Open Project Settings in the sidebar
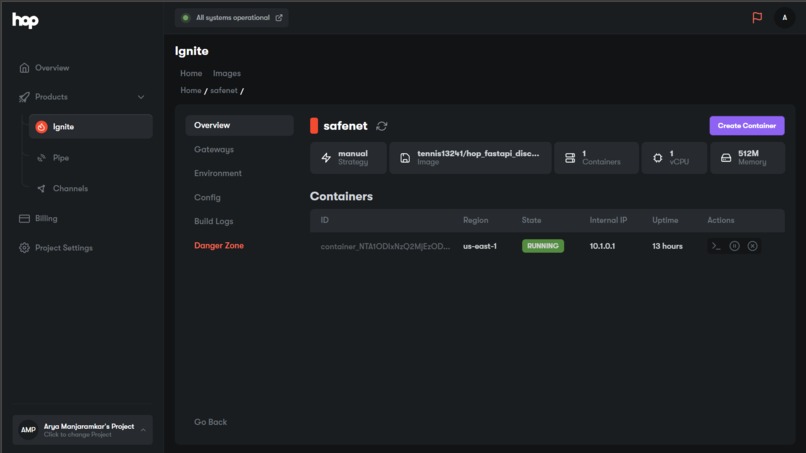The width and height of the screenshot is (806, 453). [x=64, y=248]
